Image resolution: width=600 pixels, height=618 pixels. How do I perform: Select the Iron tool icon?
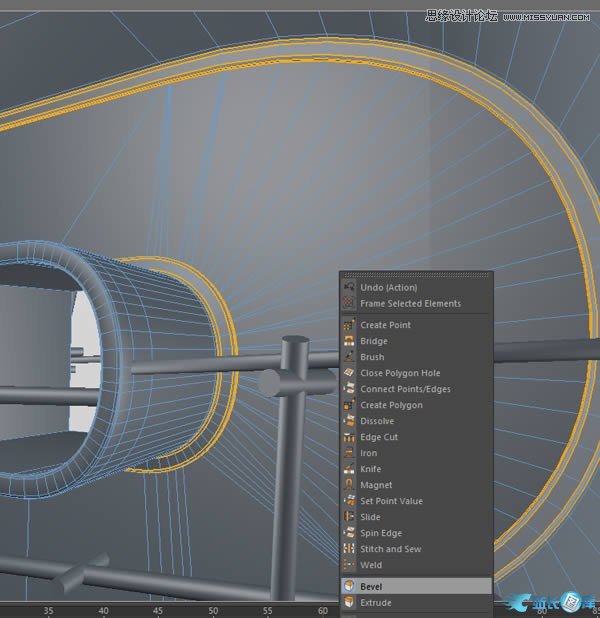(x=349, y=453)
